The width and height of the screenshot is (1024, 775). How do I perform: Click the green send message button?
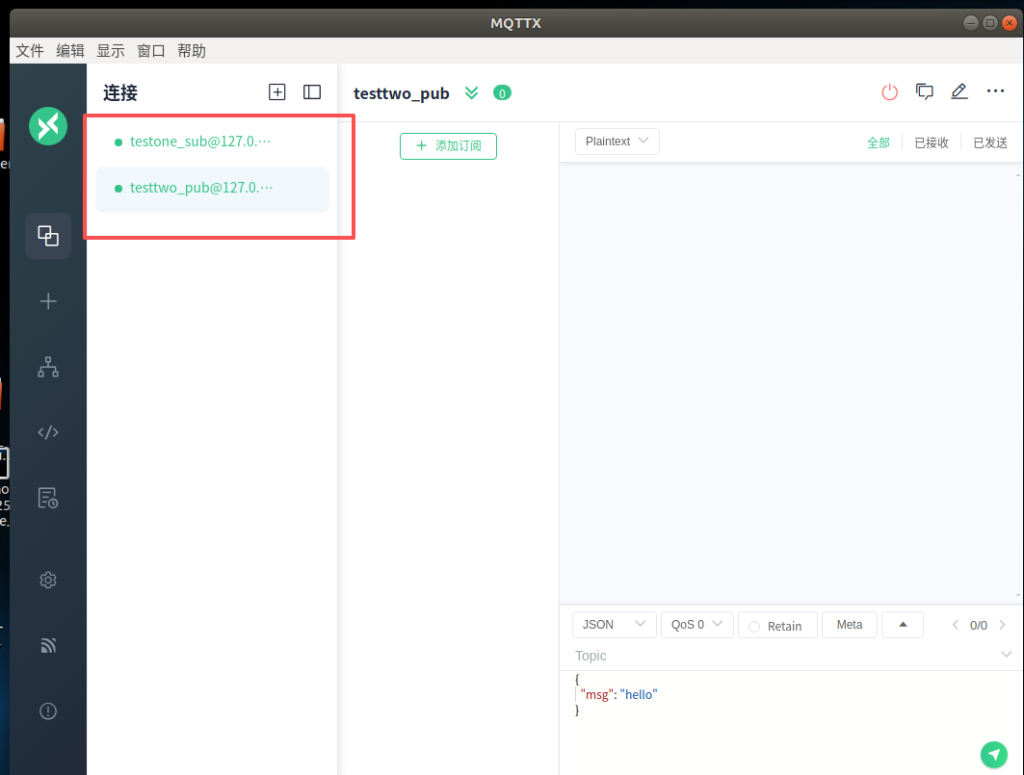tap(992, 754)
